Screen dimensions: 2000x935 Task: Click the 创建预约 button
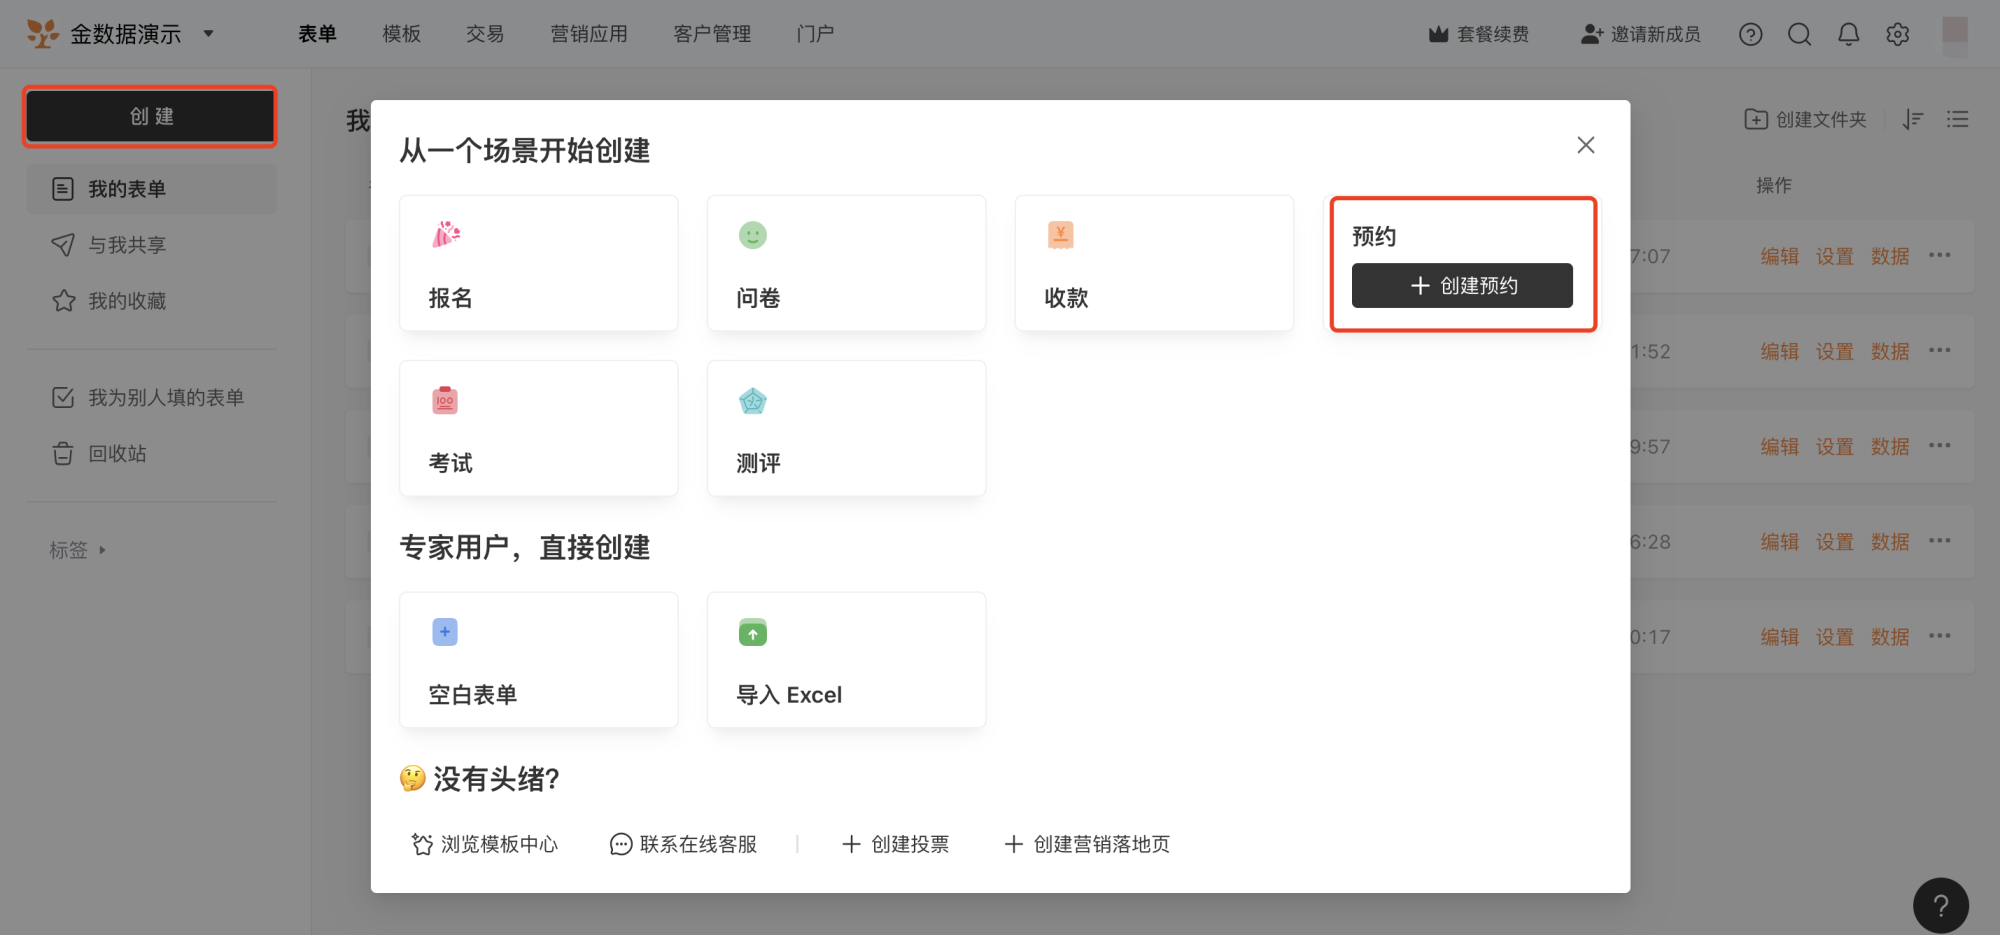click(1462, 286)
